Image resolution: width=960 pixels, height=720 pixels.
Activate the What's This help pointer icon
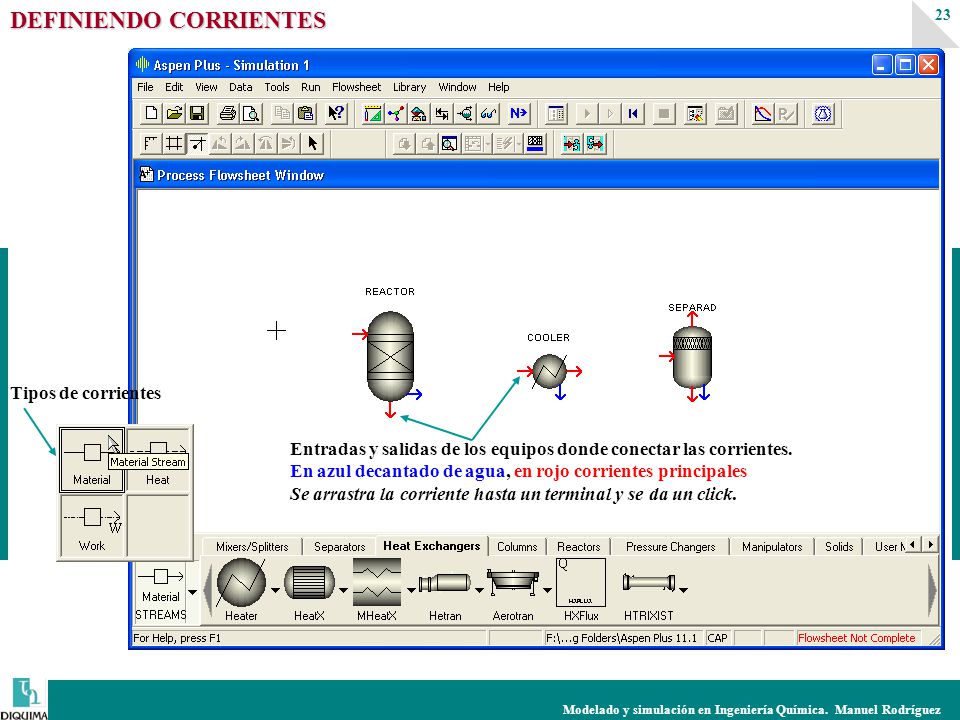pyautogui.click(x=336, y=113)
